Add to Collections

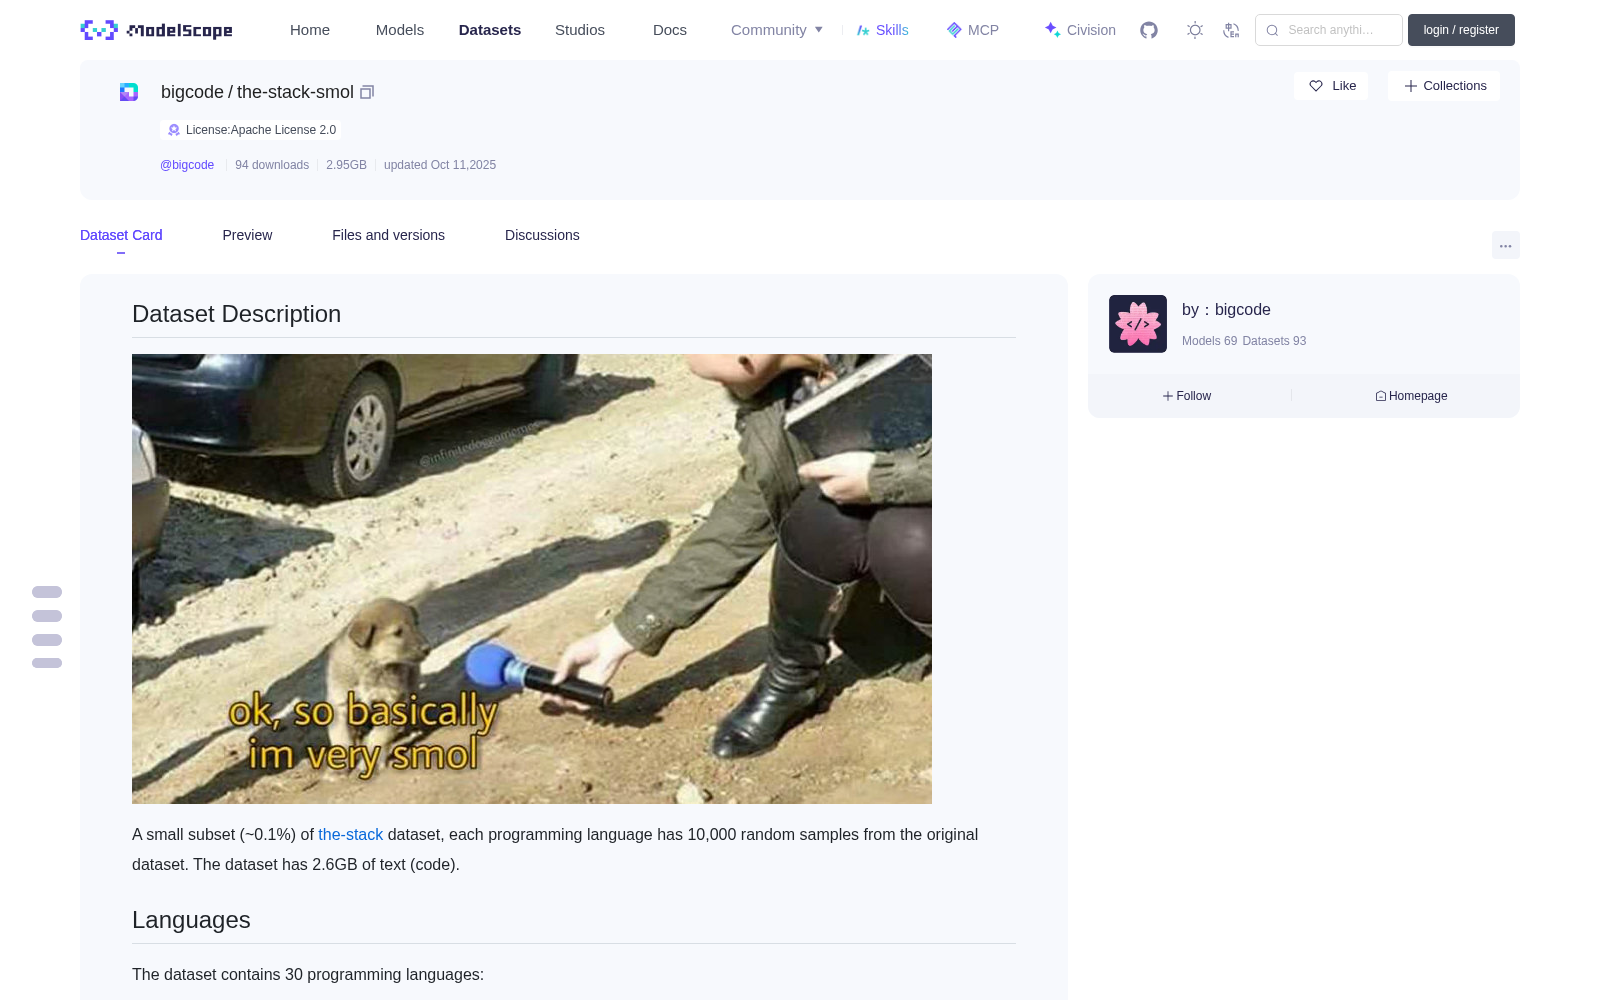[1444, 86]
